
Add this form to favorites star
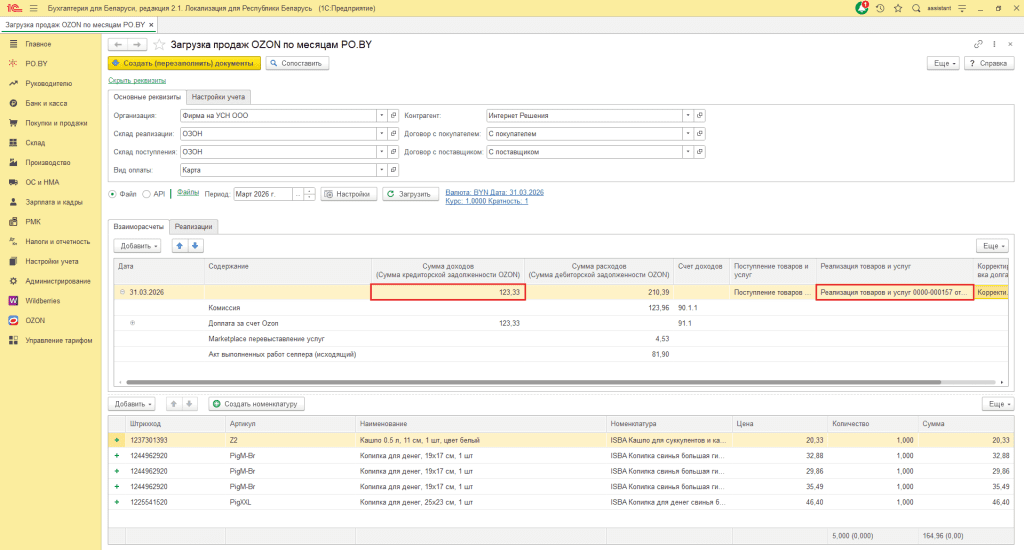point(159,44)
